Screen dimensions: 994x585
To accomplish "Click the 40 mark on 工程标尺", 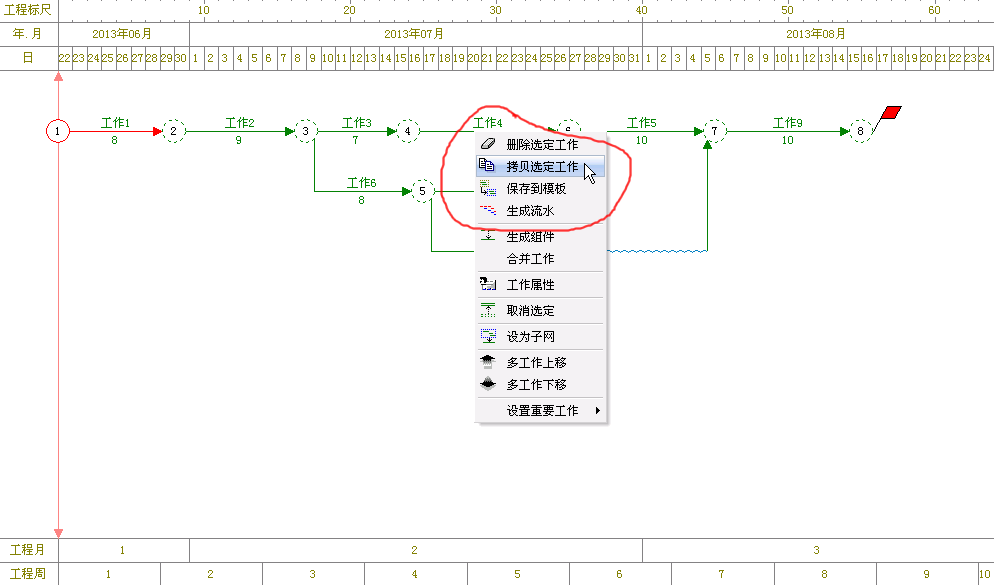I will (642, 10).
